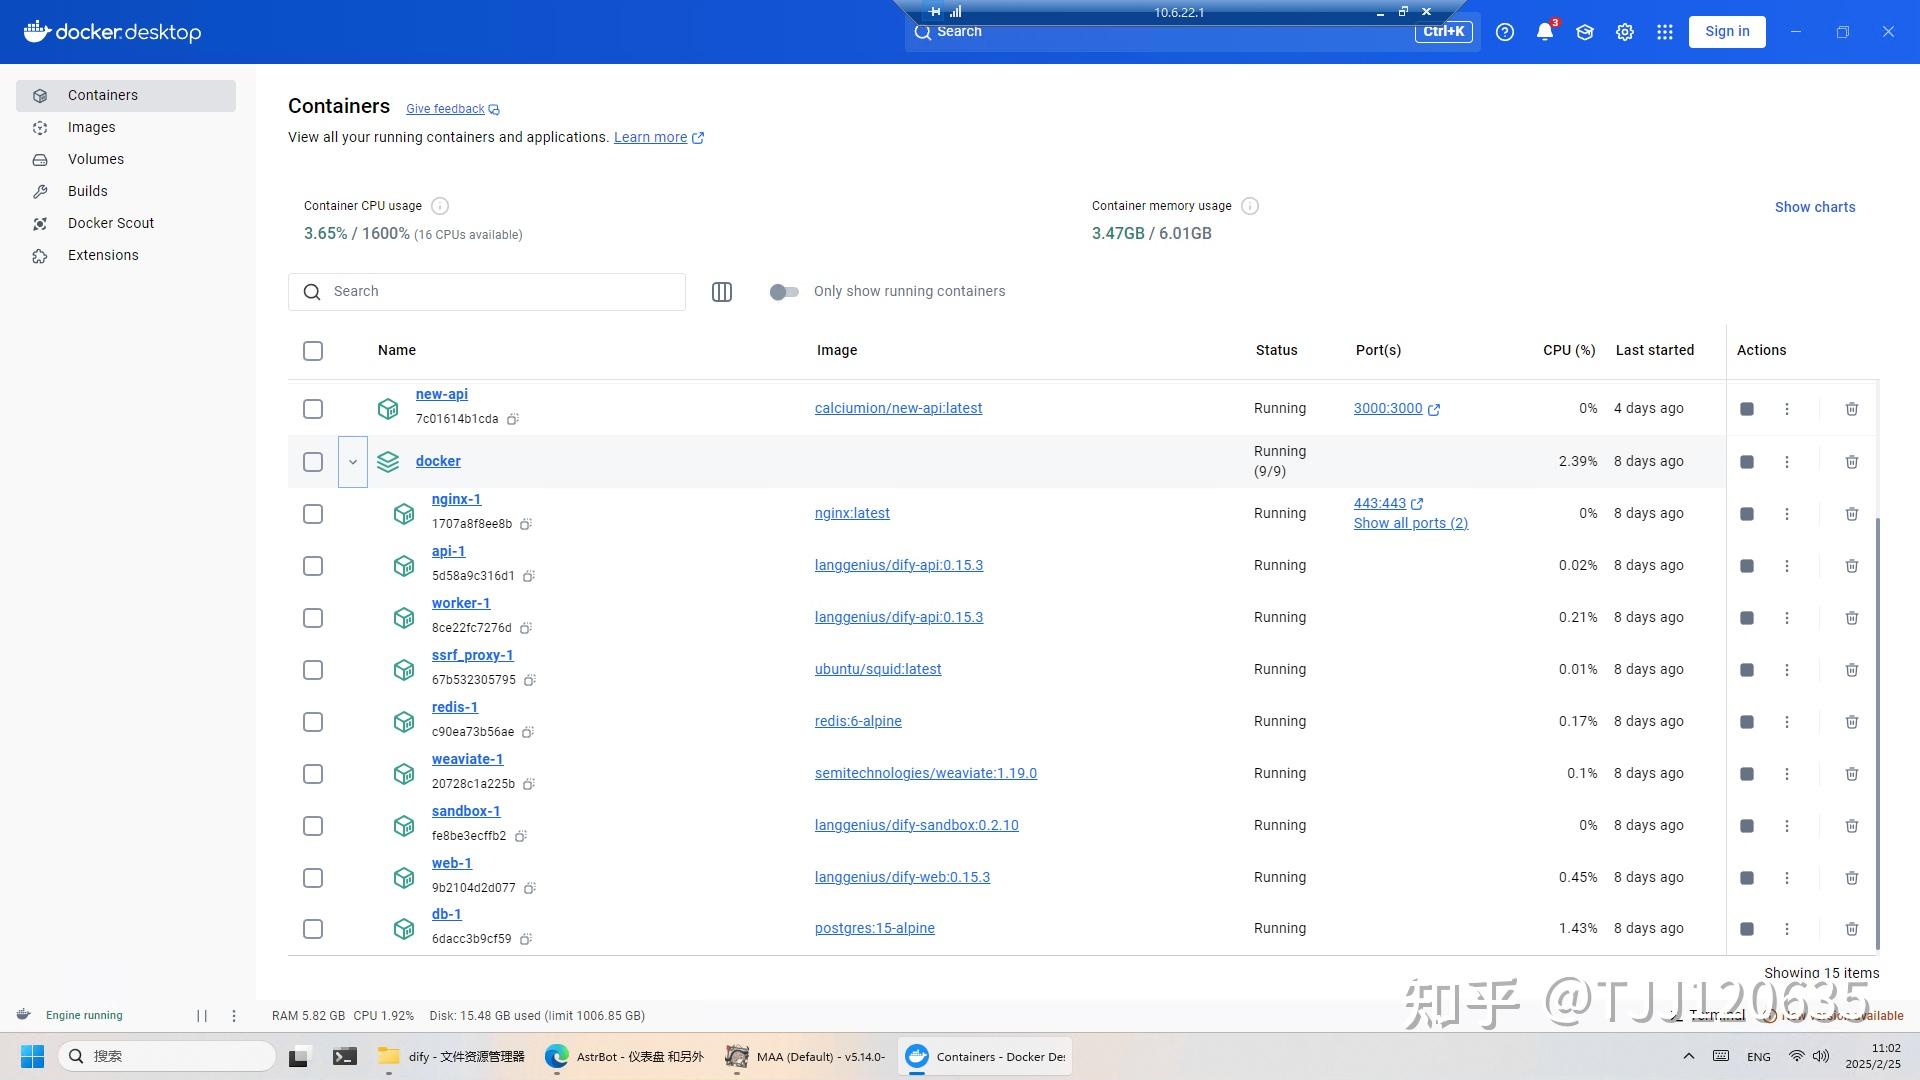
Task: Open the actions menu for redis-1
Action: point(1787,721)
